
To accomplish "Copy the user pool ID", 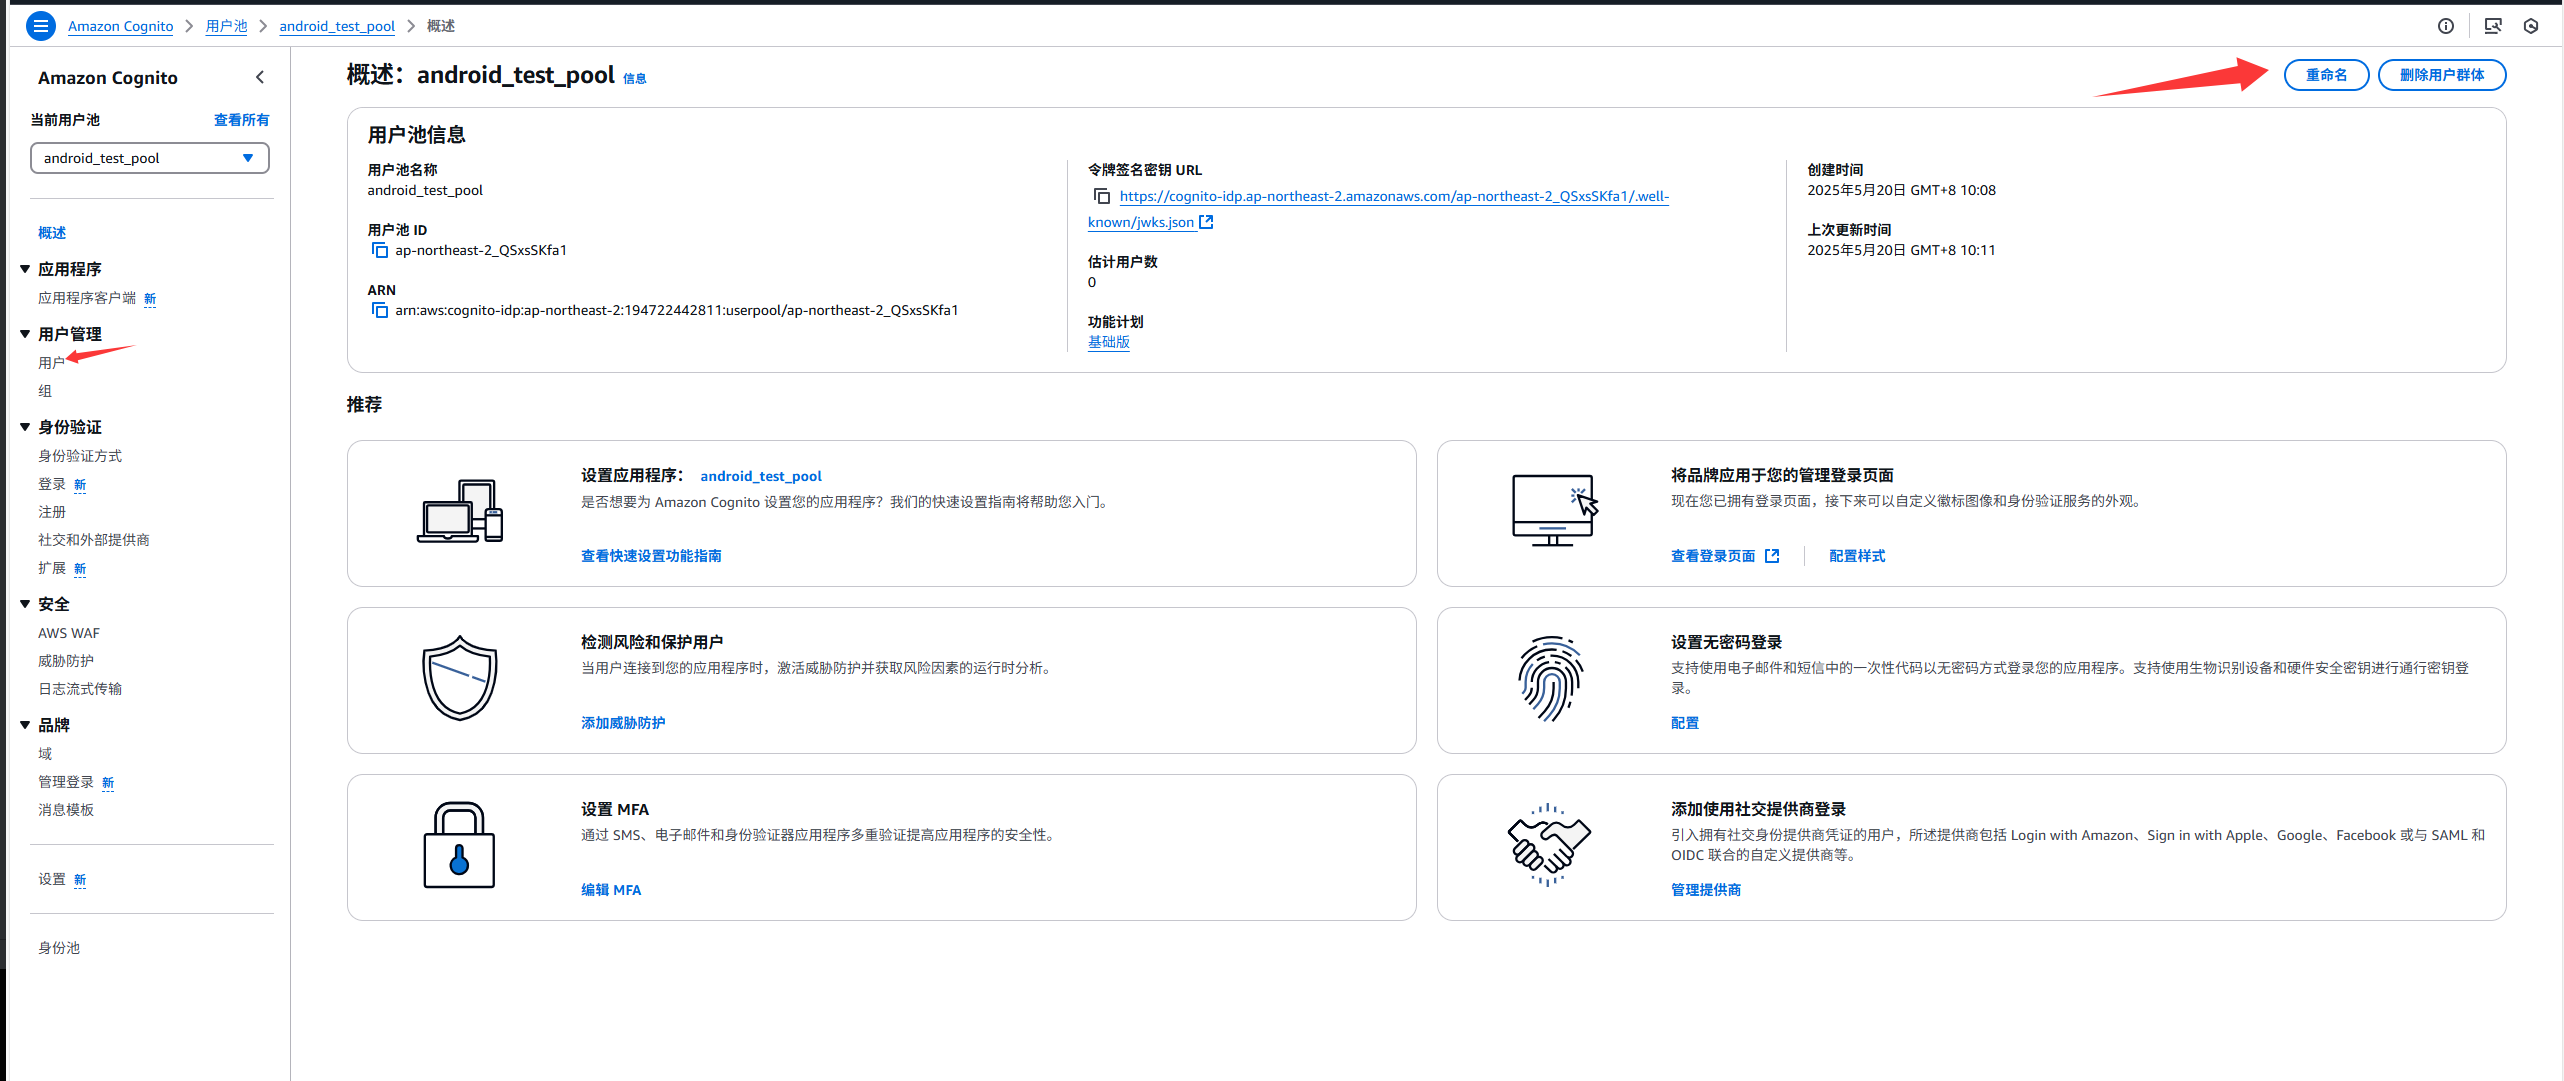I will 380,250.
